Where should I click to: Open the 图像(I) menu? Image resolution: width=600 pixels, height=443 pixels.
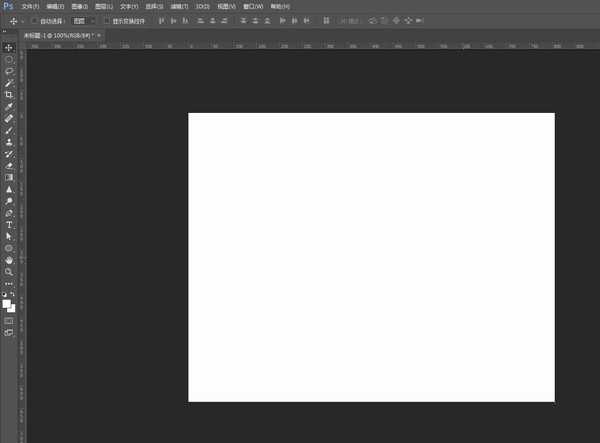click(x=80, y=7)
